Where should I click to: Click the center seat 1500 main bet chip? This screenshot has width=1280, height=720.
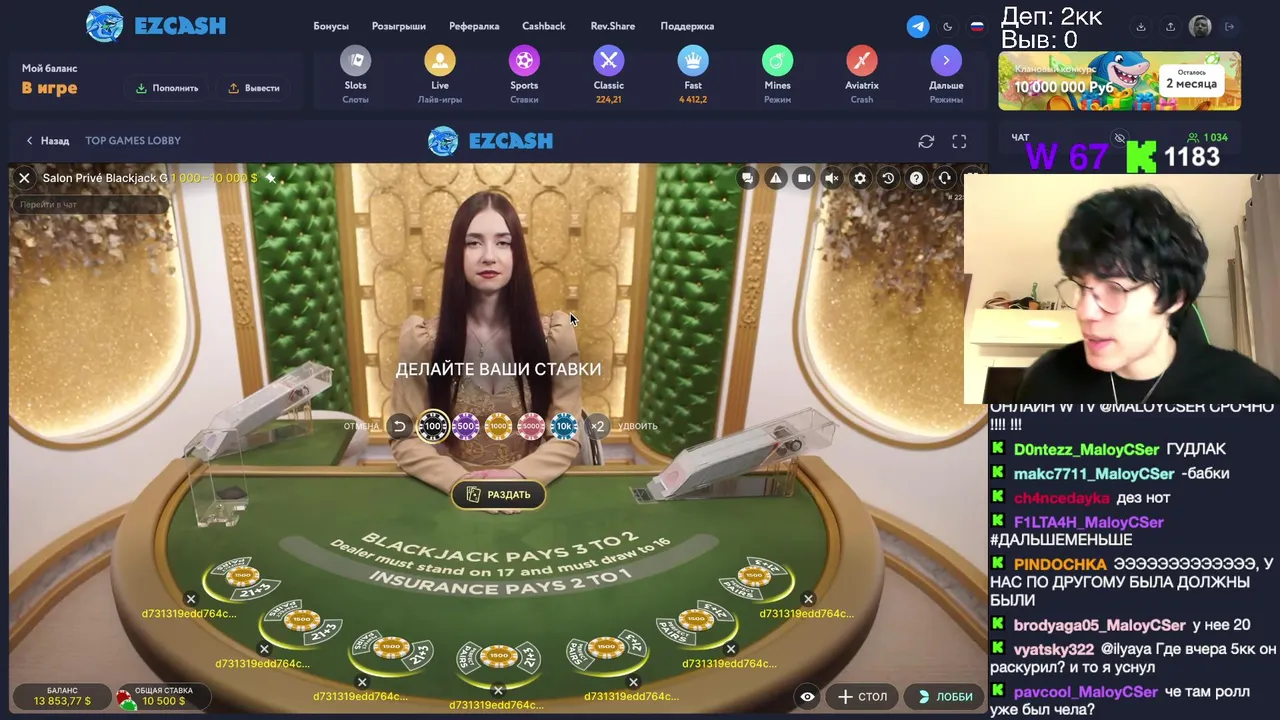point(498,656)
